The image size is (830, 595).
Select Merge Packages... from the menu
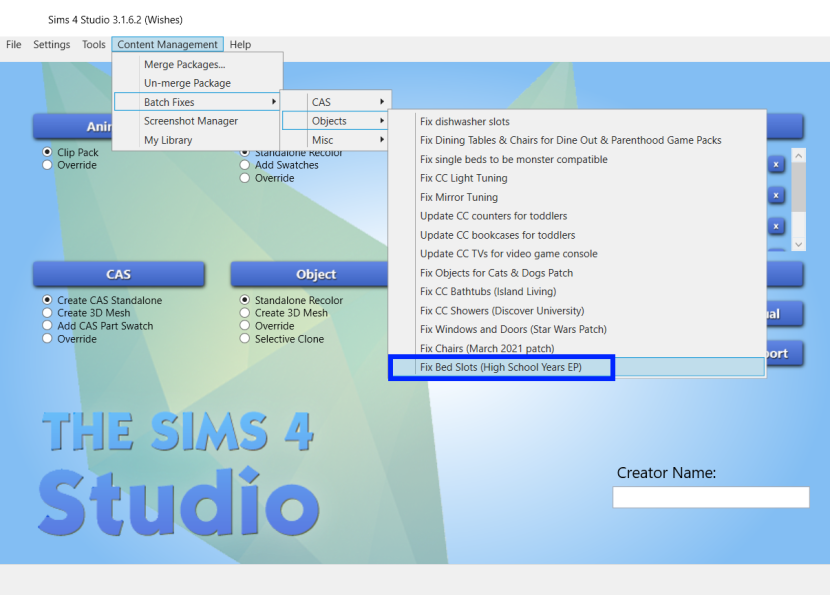(x=184, y=64)
